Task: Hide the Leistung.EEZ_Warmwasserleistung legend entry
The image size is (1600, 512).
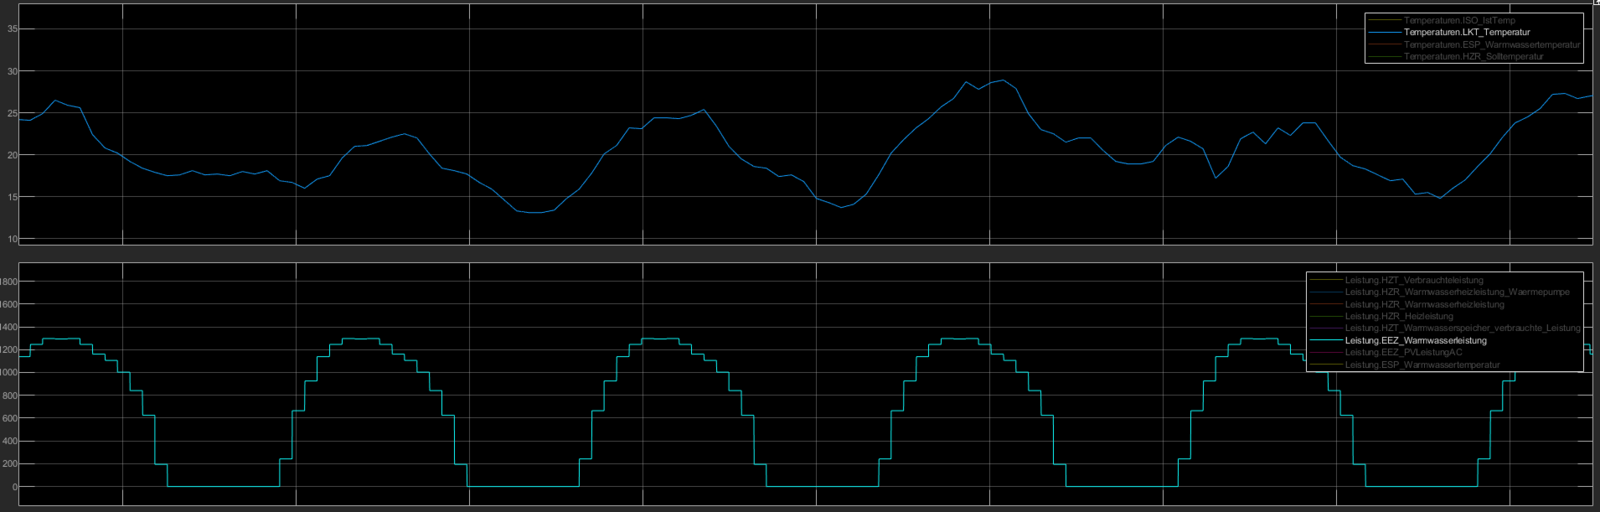Action: (1415, 341)
